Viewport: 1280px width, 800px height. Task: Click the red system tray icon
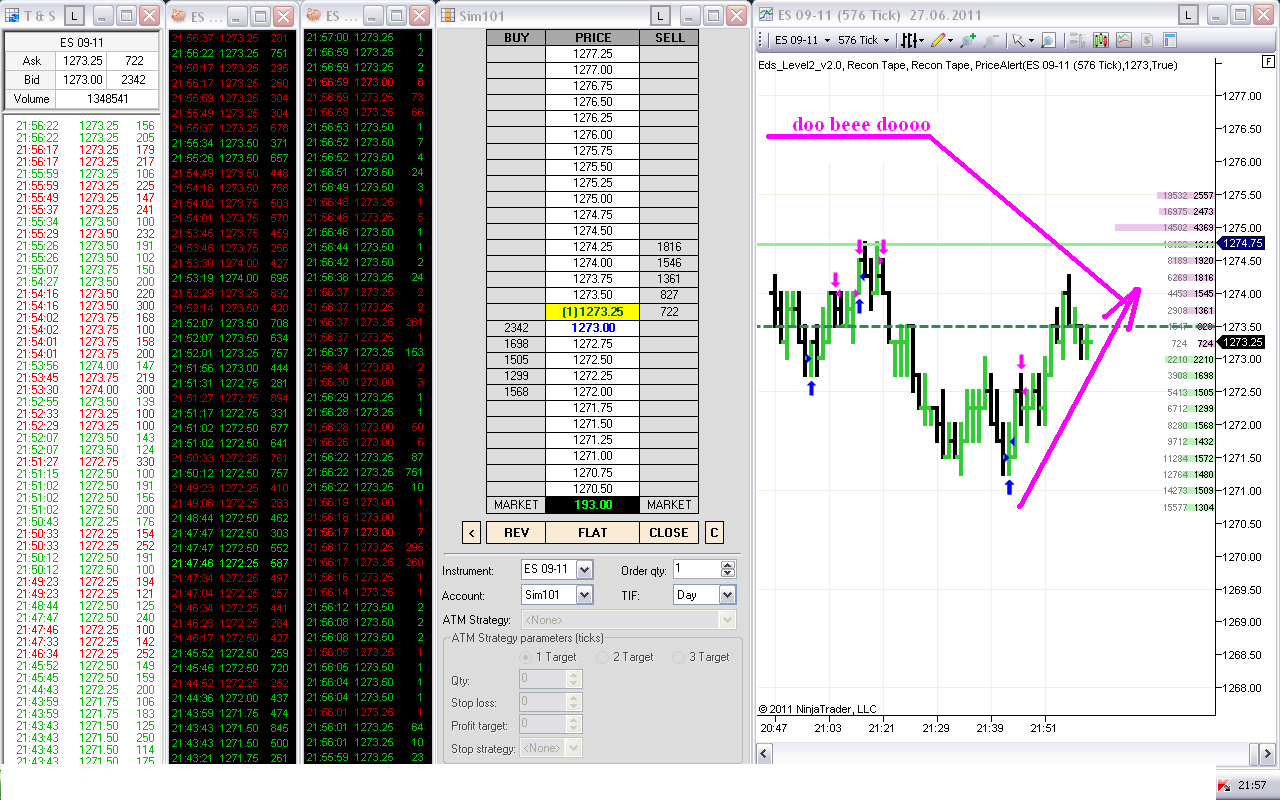point(1224,786)
